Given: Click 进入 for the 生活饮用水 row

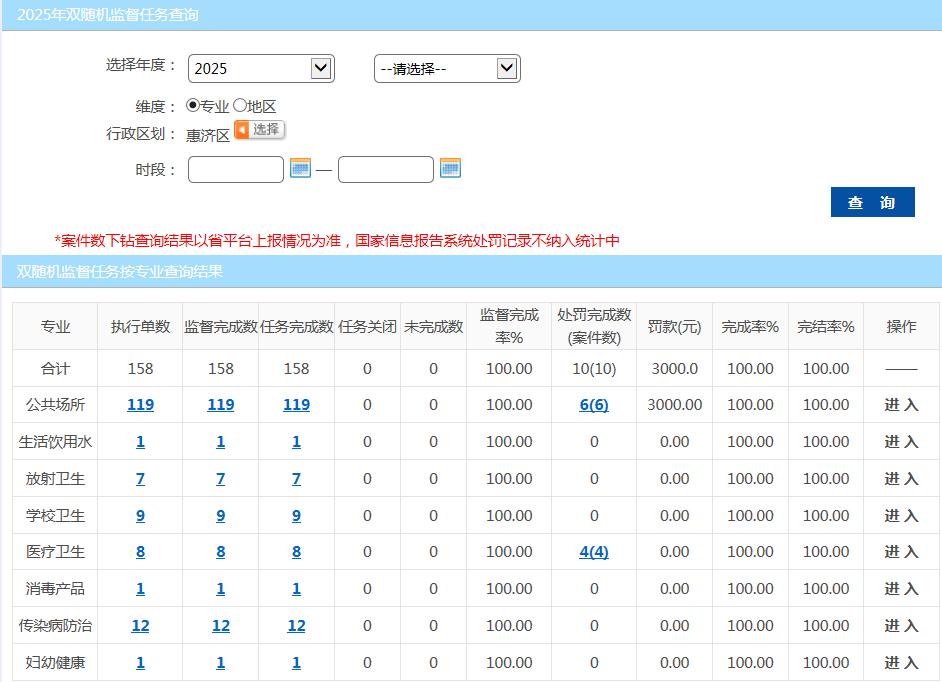Looking at the screenshot, I should pos(901,442).
